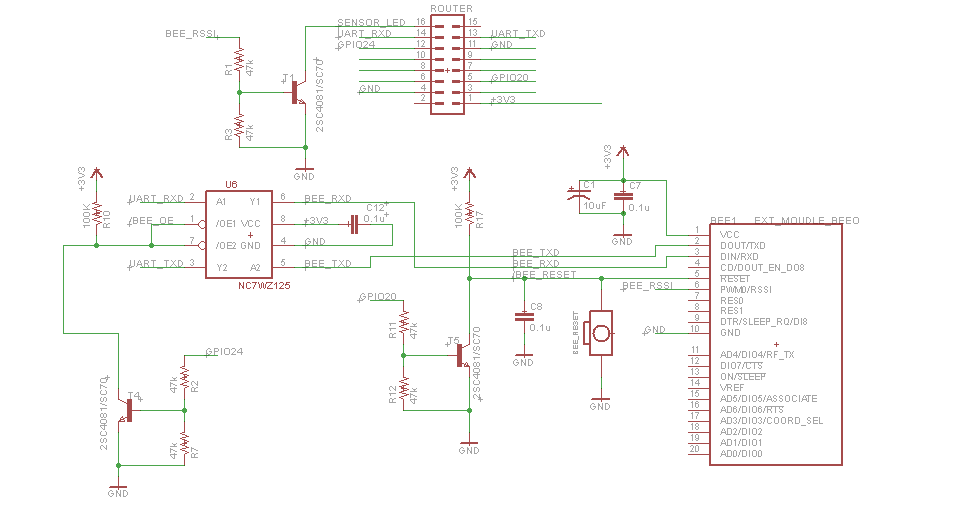Click the DIO7/CTS pin name
The height and width of the screenshot is (505, 955).
pos(741,366)
